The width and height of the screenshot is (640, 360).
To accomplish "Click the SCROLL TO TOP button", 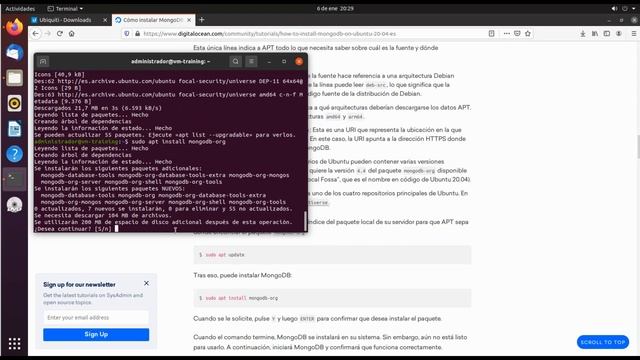I will click(x=602, y=342).
